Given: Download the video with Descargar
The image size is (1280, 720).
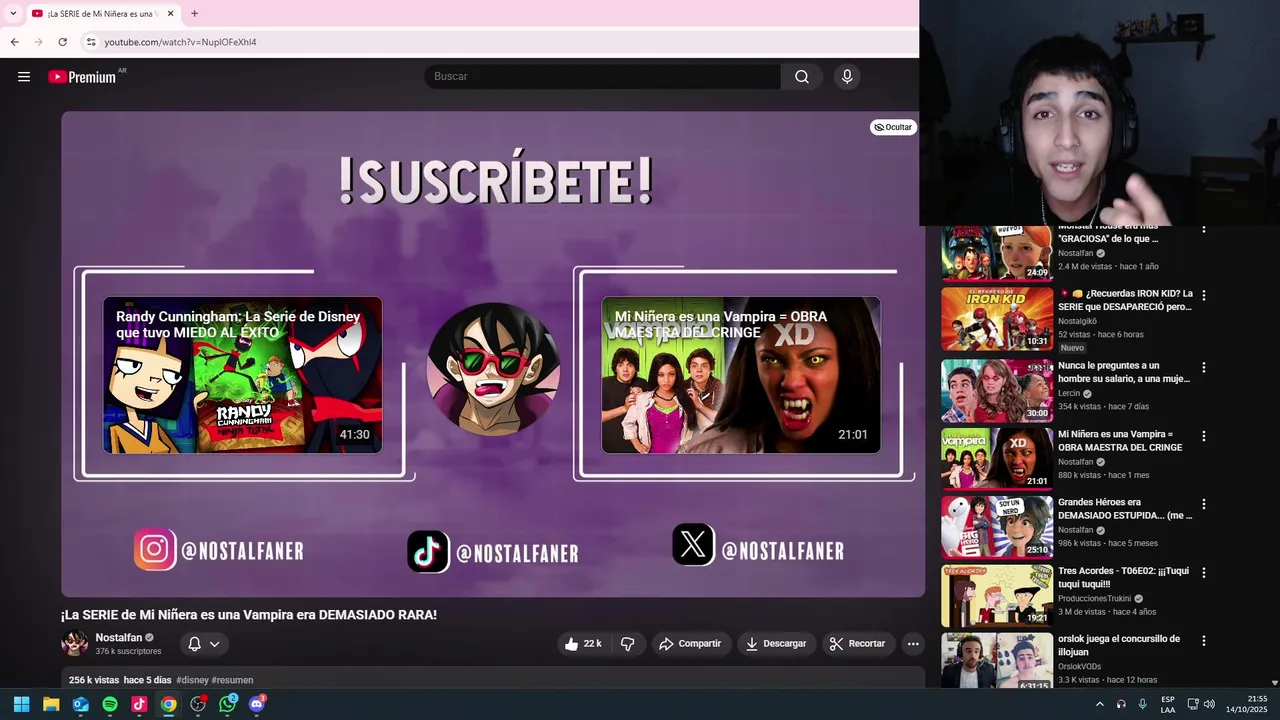Looking at the screenshot, I should [x=776, y=644].
